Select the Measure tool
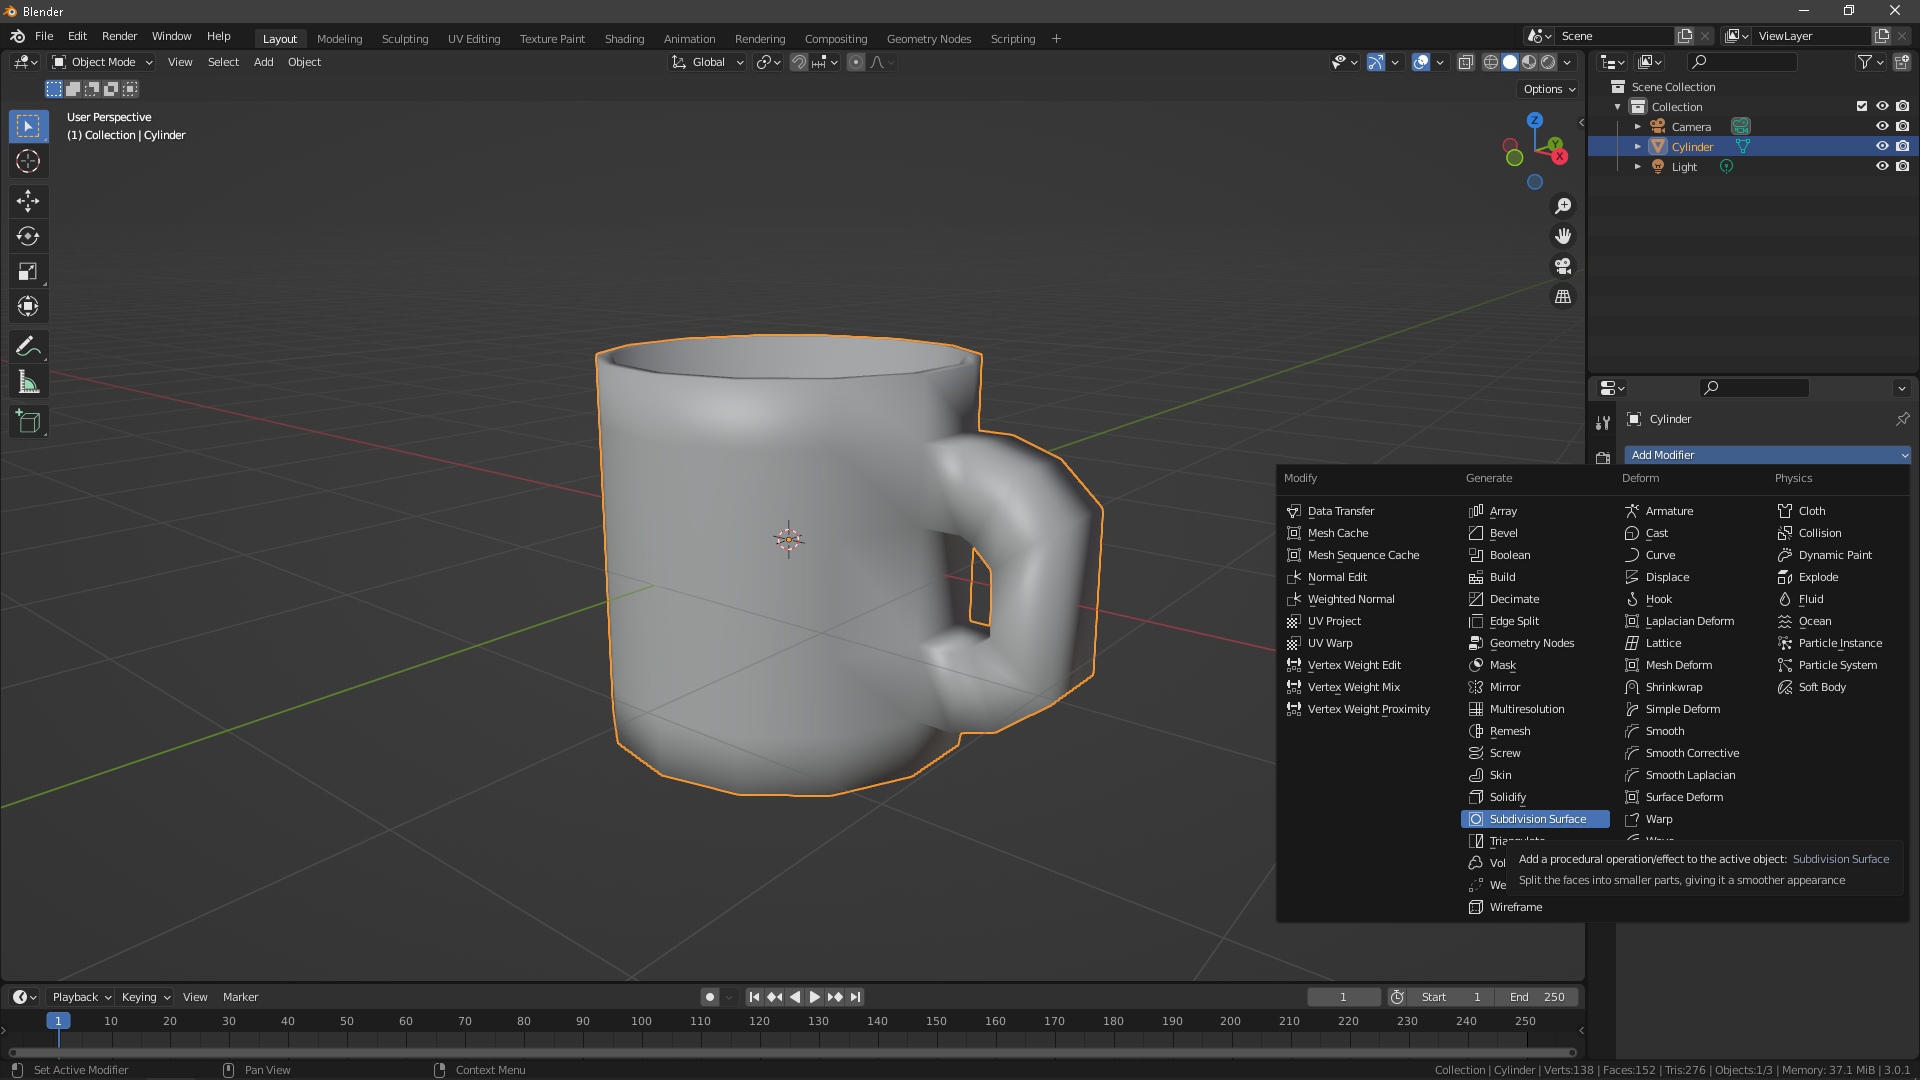The height and width of the screenshot is (1080, 1920). coord(28,382)
